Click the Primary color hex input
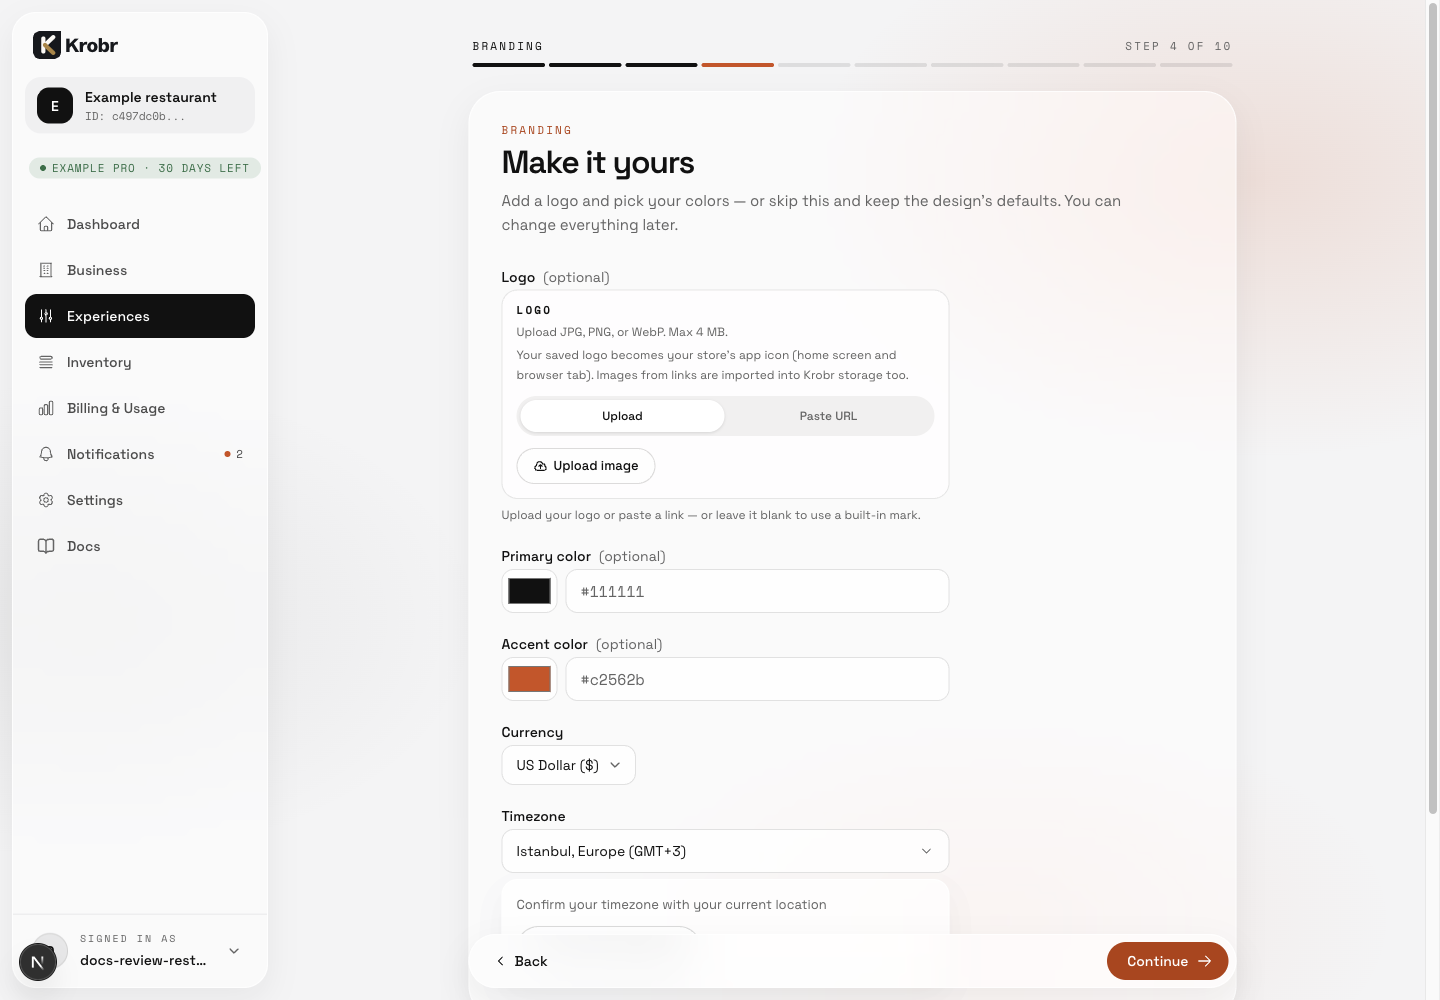The height and width of the screenshot is (1000, 1440). (757, 591)
